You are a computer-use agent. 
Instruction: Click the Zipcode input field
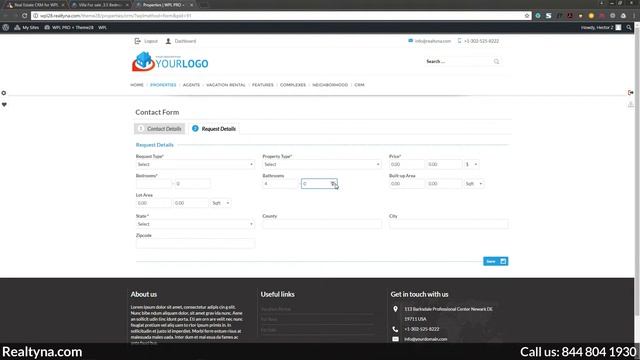[195, 244]
